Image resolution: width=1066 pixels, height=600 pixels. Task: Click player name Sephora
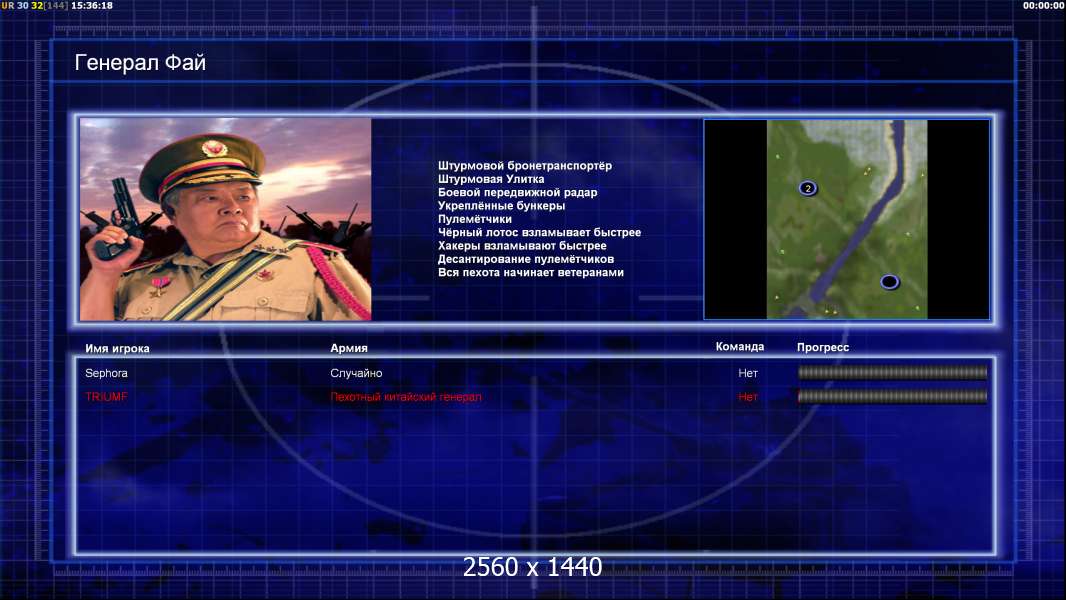point(106,373)
